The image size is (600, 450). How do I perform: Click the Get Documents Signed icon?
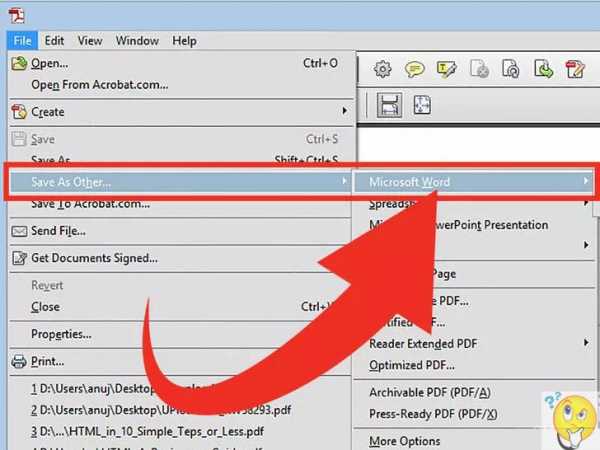[19, 258]
